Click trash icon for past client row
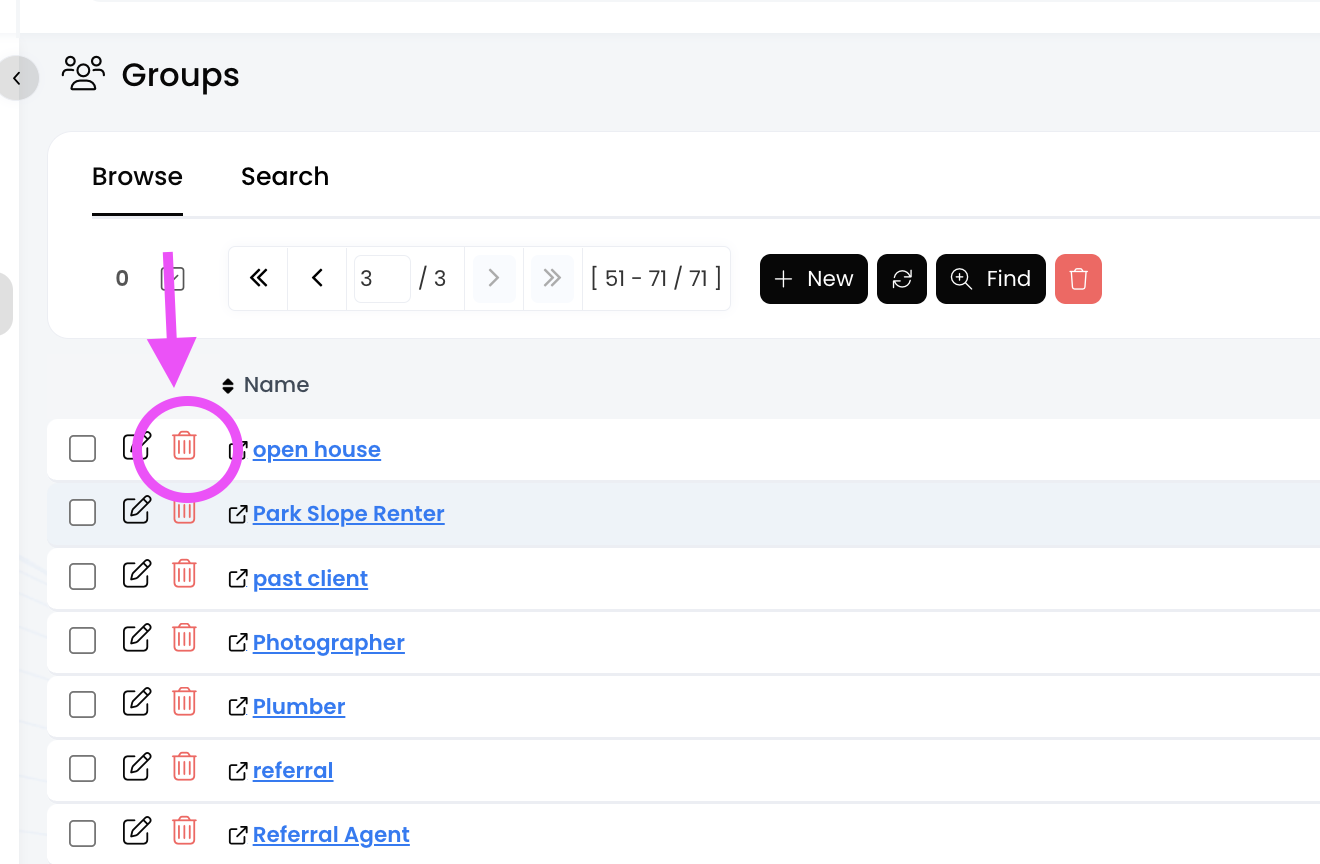 click(x=184, y=574)
